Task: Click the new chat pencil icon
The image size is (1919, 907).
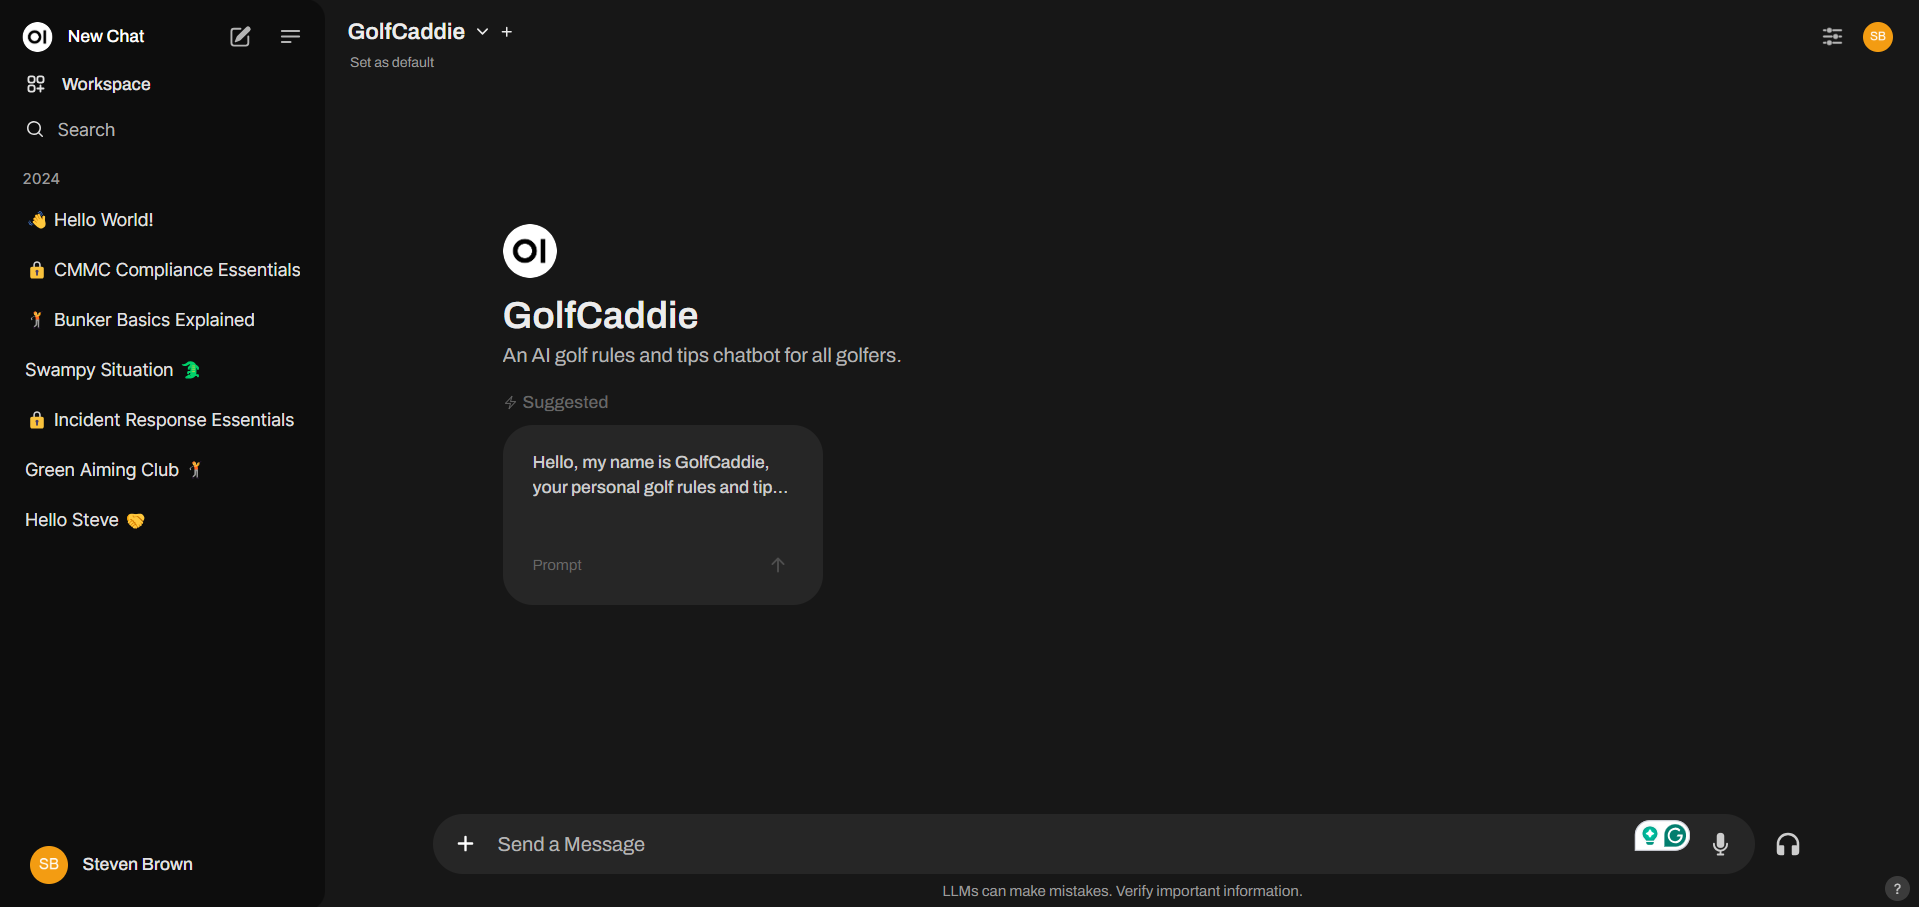Action: coord(240,37)
